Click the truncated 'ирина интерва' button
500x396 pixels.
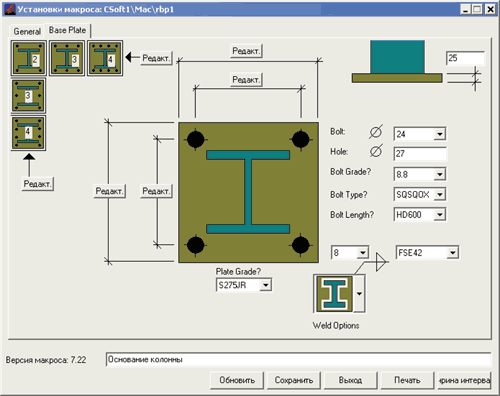click(464, 380)
